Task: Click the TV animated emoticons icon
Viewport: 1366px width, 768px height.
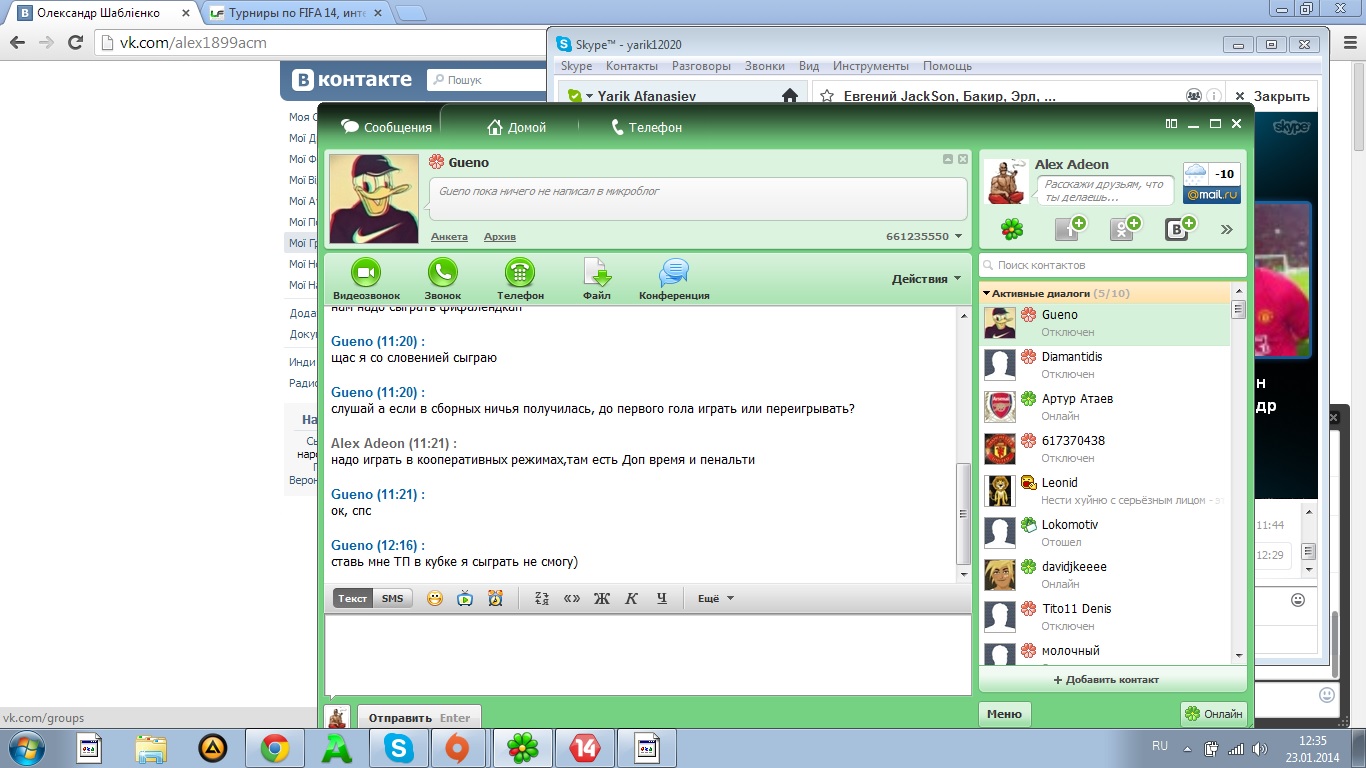Action: [465, 598]
